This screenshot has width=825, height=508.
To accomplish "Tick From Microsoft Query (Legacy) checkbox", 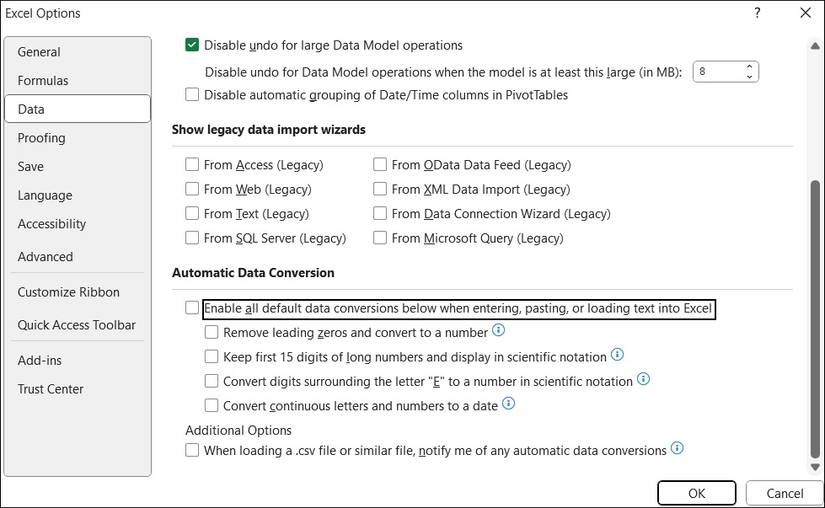I will coord(380,238).
